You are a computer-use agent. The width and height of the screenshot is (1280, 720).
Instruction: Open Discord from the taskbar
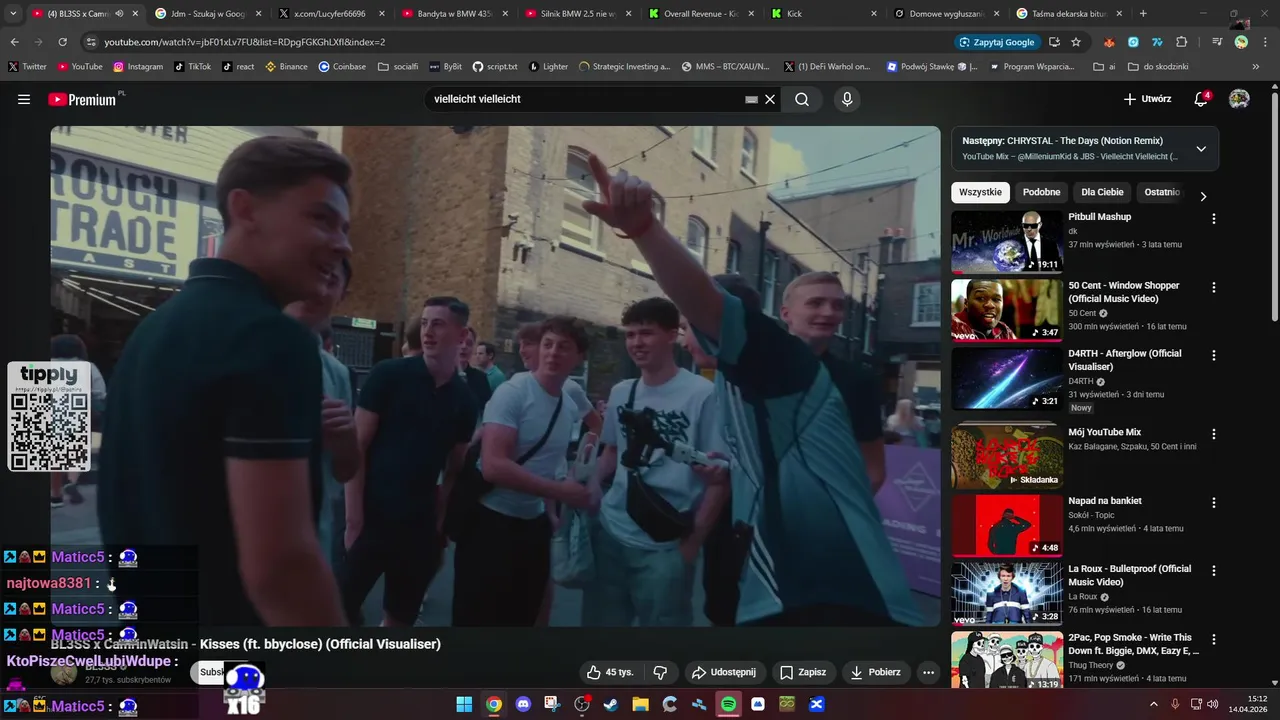pyautogui.click(x=523, y=704)
